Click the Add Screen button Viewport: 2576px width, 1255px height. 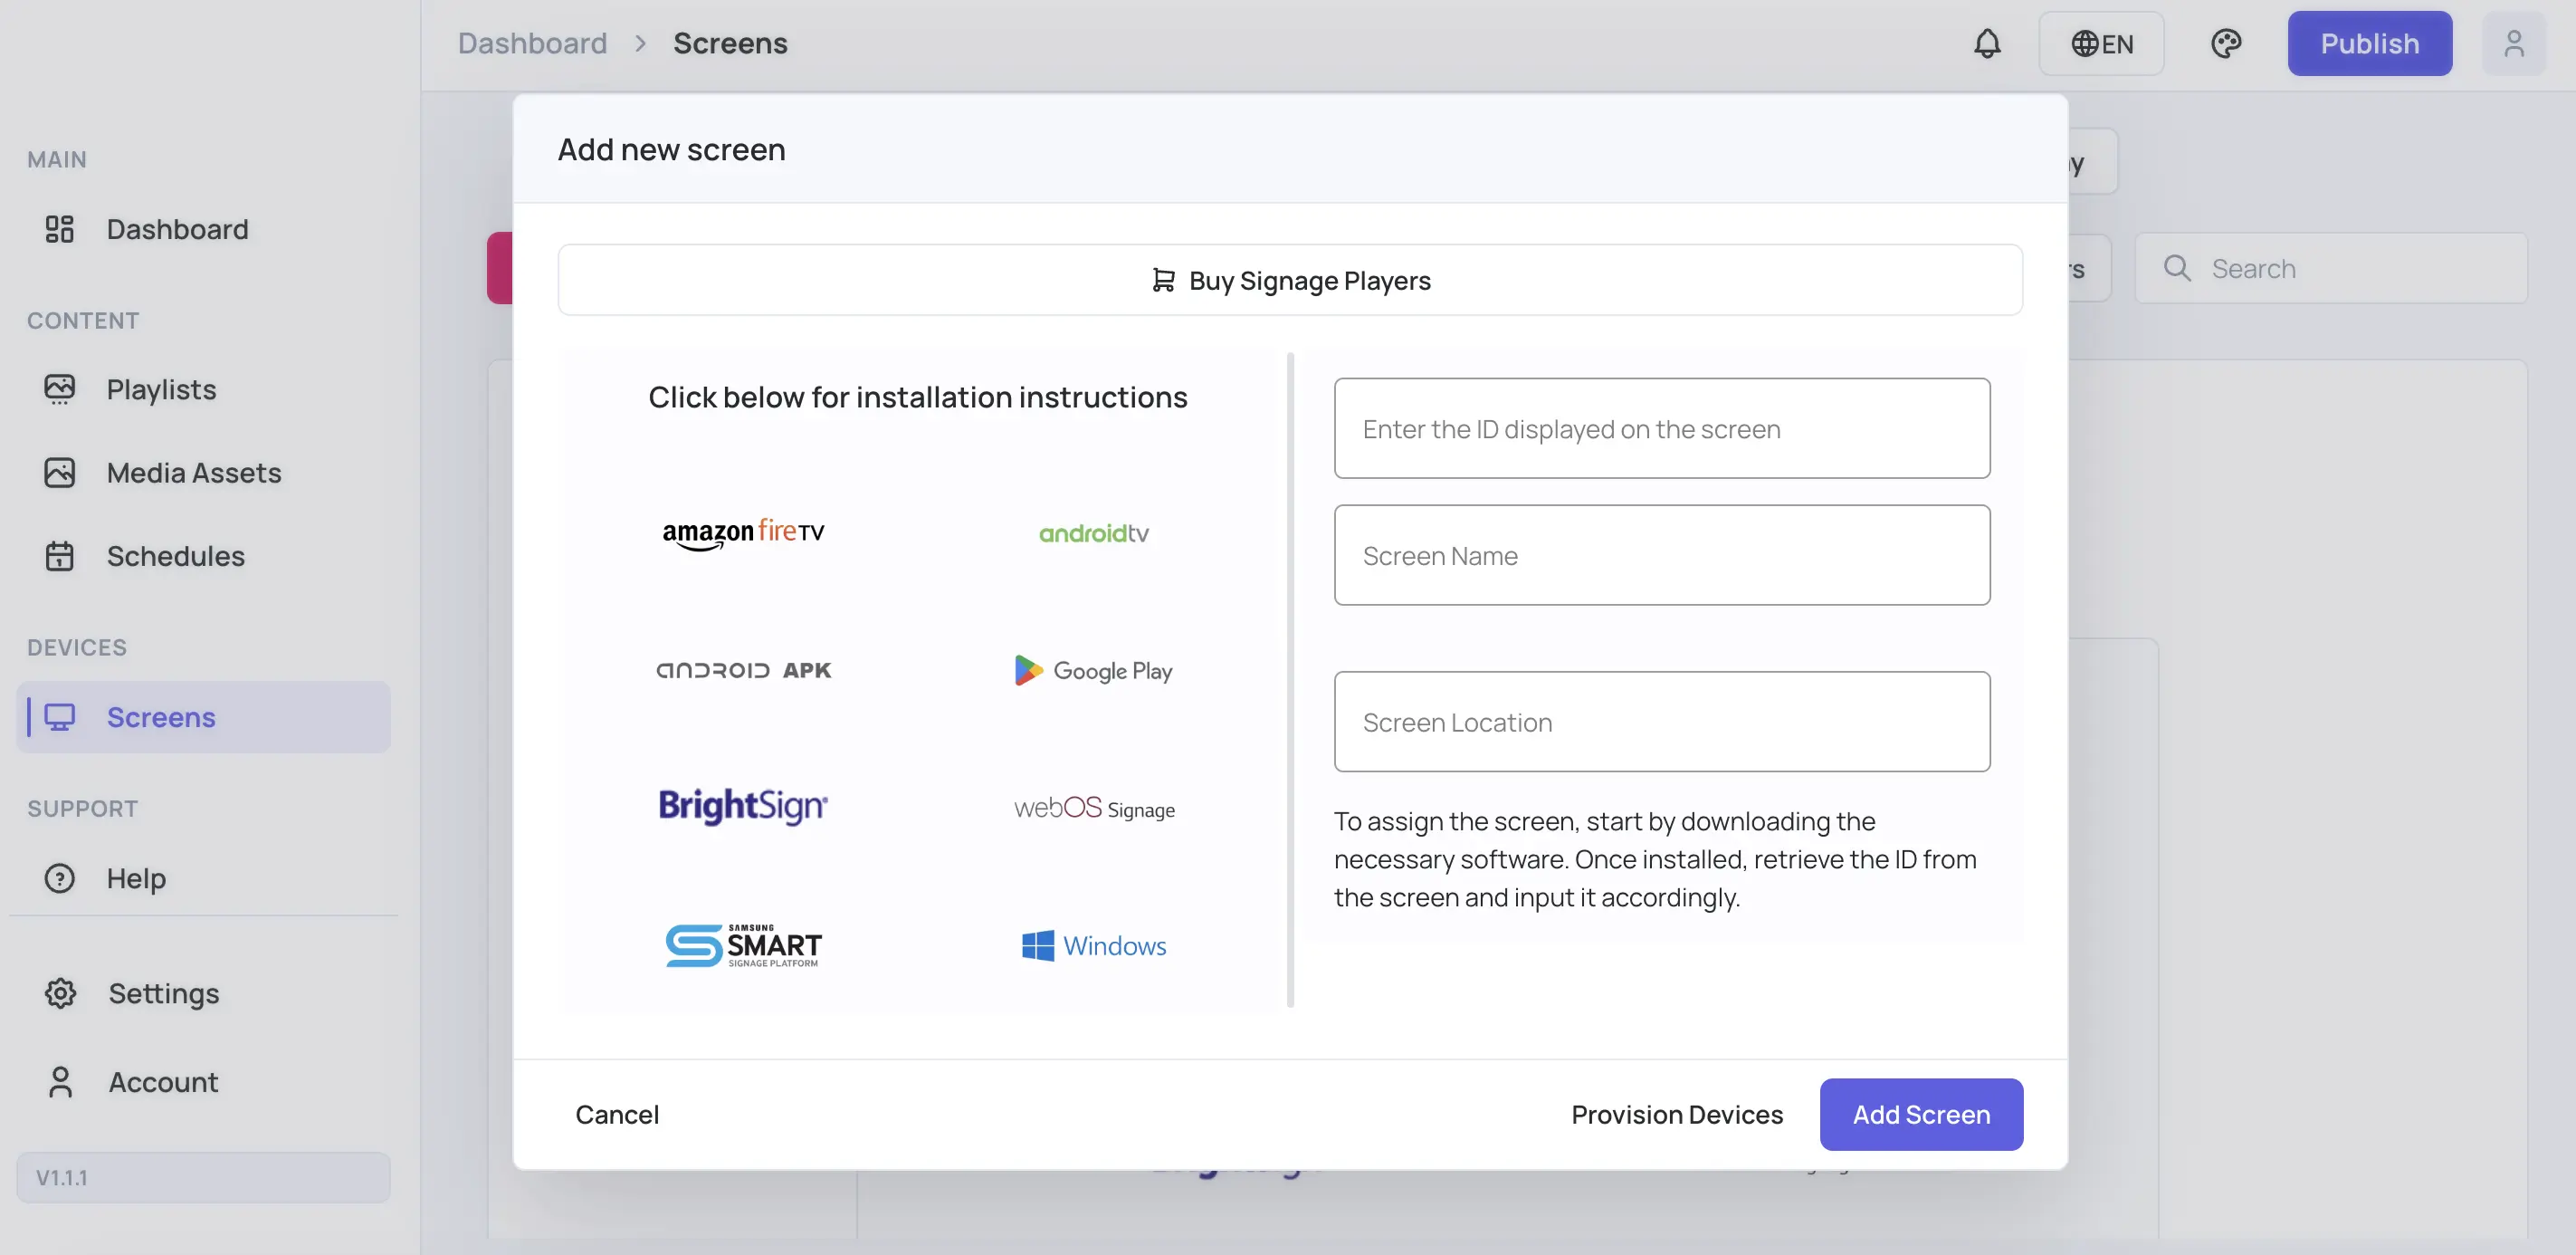pyautogui.click(x=1921, y=1114)
